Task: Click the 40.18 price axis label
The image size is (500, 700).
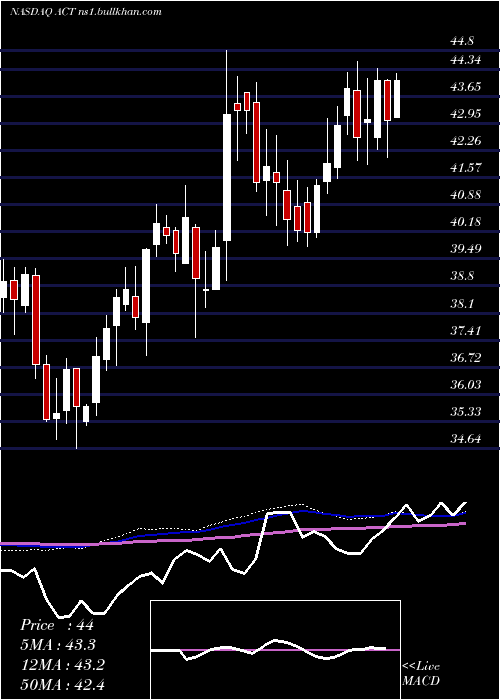Action: tap(466, 222)
